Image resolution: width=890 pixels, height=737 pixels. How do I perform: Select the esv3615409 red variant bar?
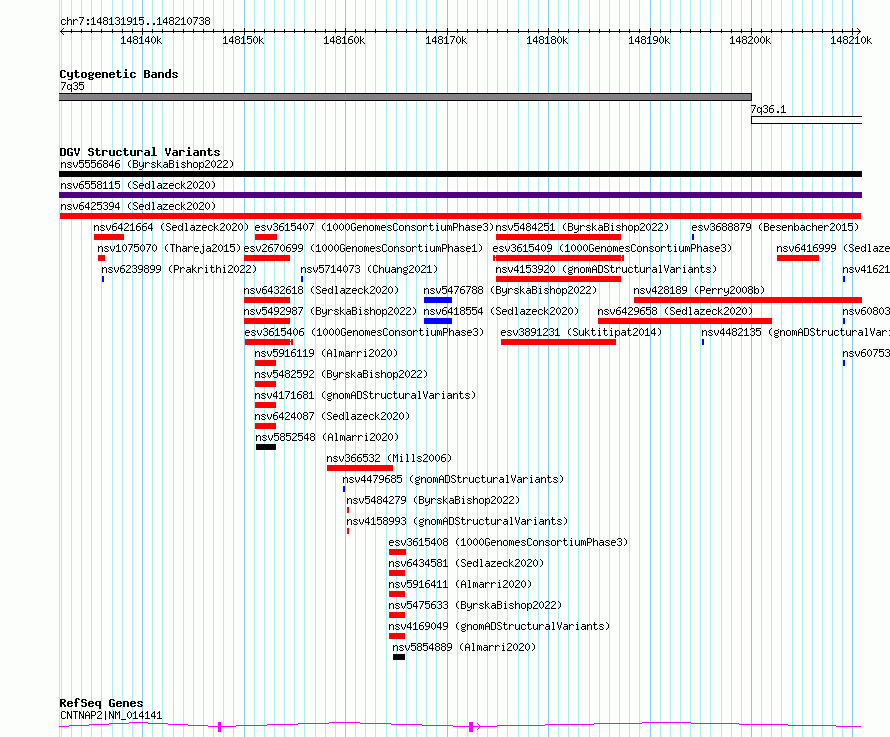[559, 258]
